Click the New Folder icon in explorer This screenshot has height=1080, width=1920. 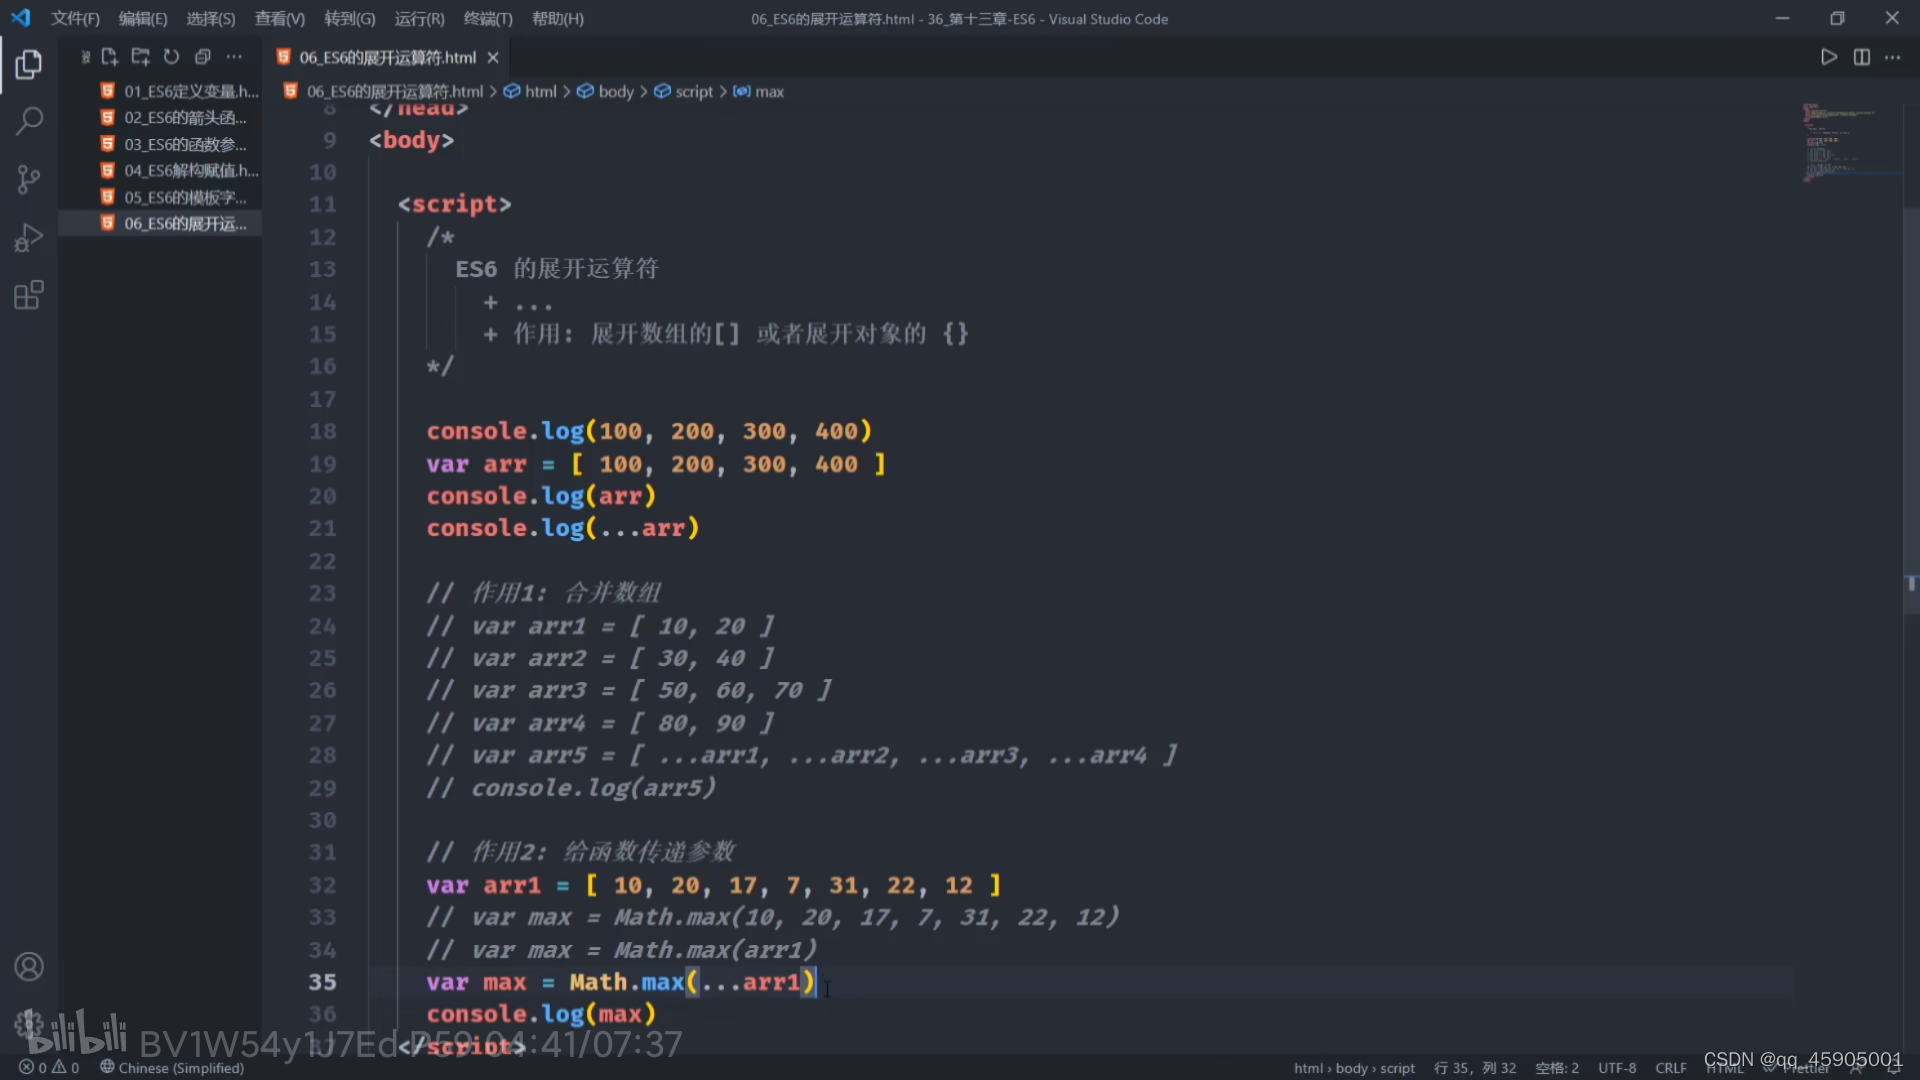140,57
